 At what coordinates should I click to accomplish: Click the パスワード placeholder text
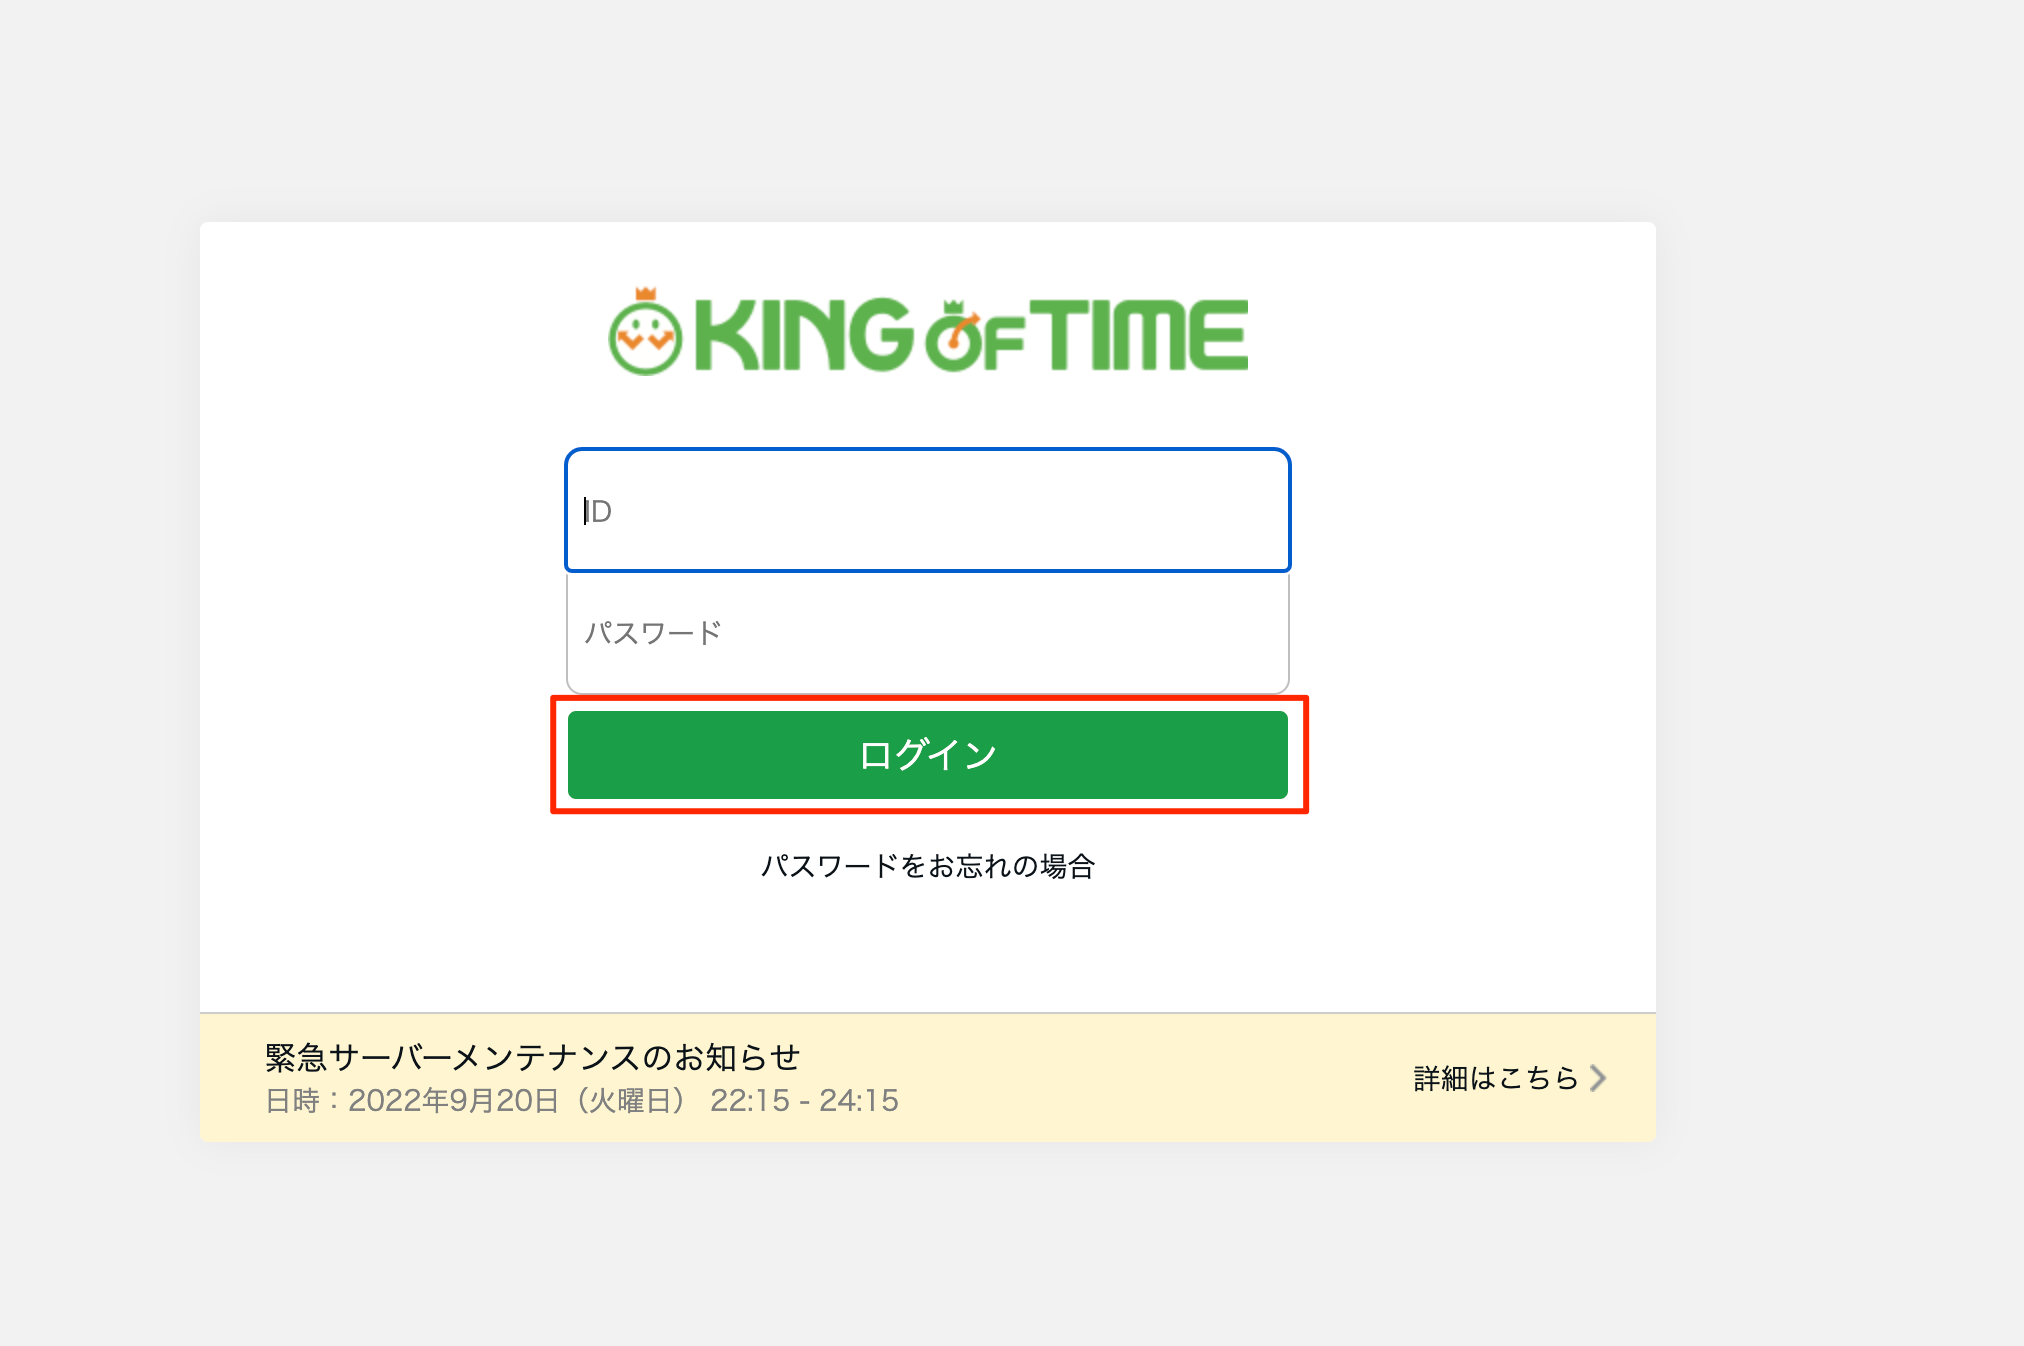coord(653,633)
